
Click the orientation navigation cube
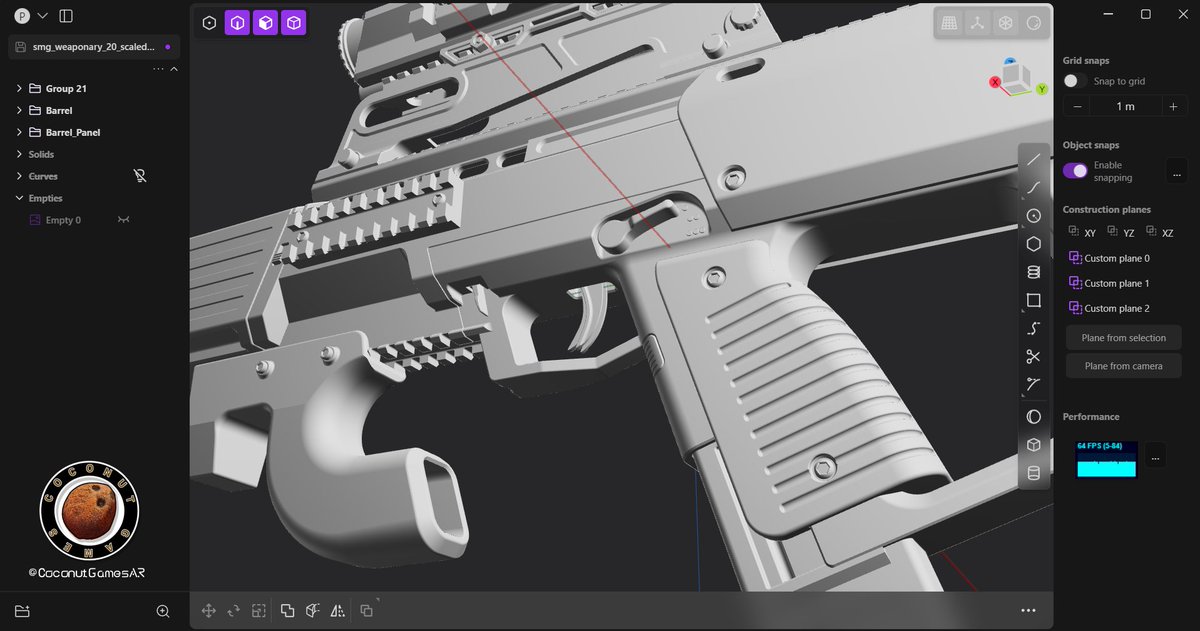tap(1018, 78)
